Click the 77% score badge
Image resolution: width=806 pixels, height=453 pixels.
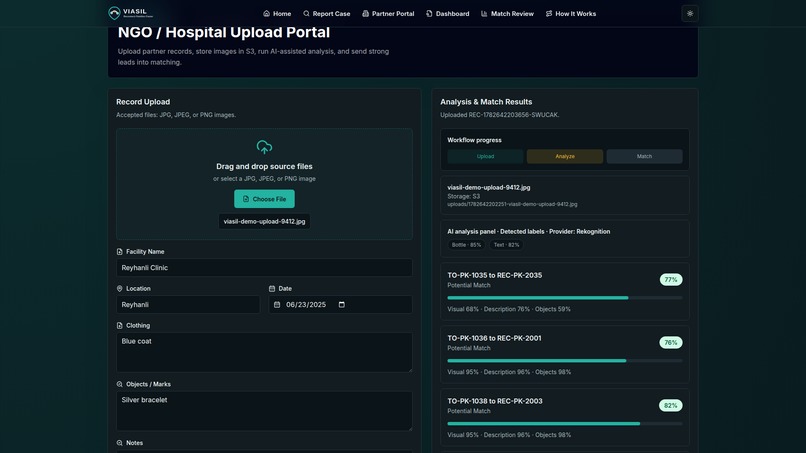671,280
